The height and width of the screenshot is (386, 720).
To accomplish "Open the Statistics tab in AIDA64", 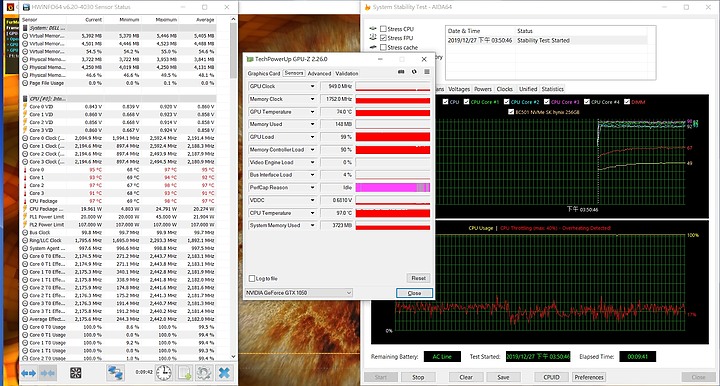I will [x=552, y=89].
